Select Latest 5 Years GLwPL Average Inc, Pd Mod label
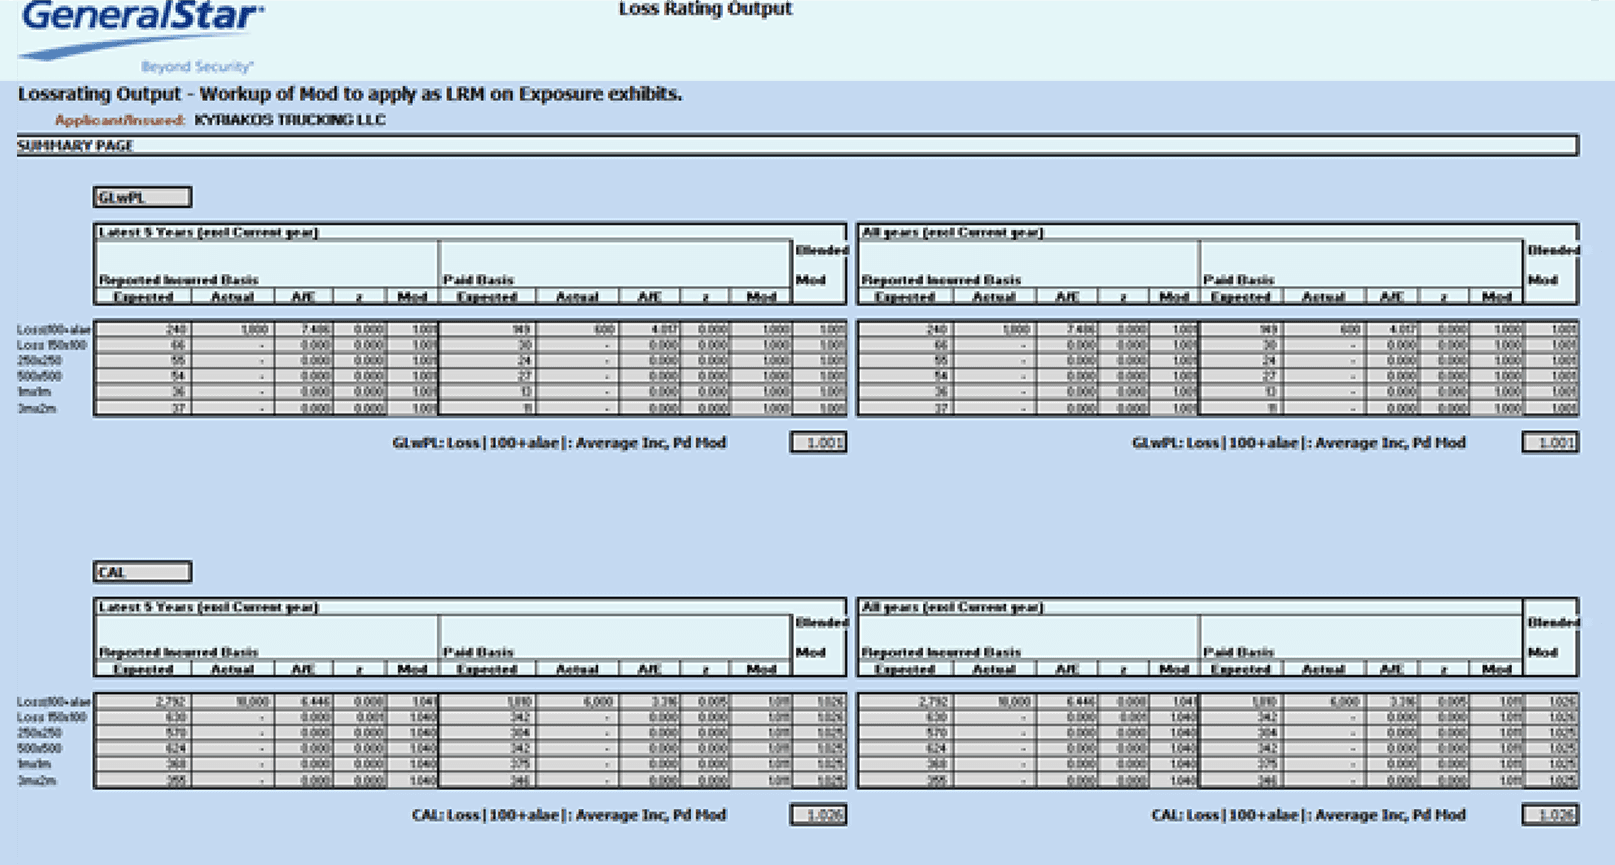 pos(559,442)
